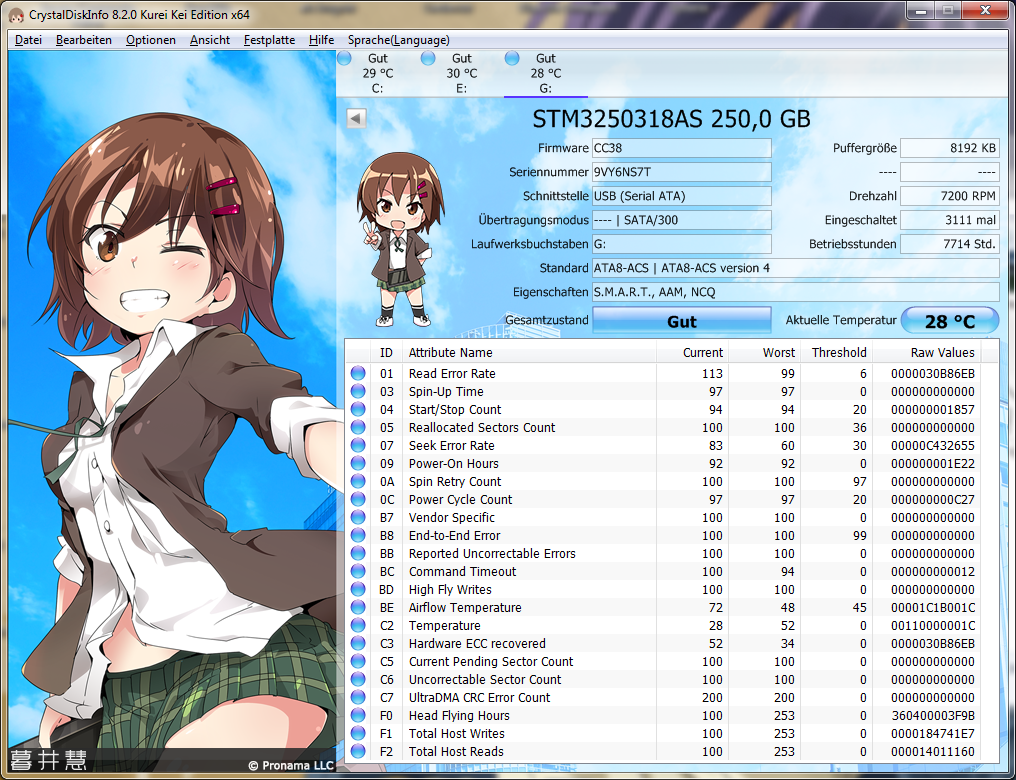Click the Attribute Name column header
This screenshot has width=1016, height=780.
[x=529, y=352]
